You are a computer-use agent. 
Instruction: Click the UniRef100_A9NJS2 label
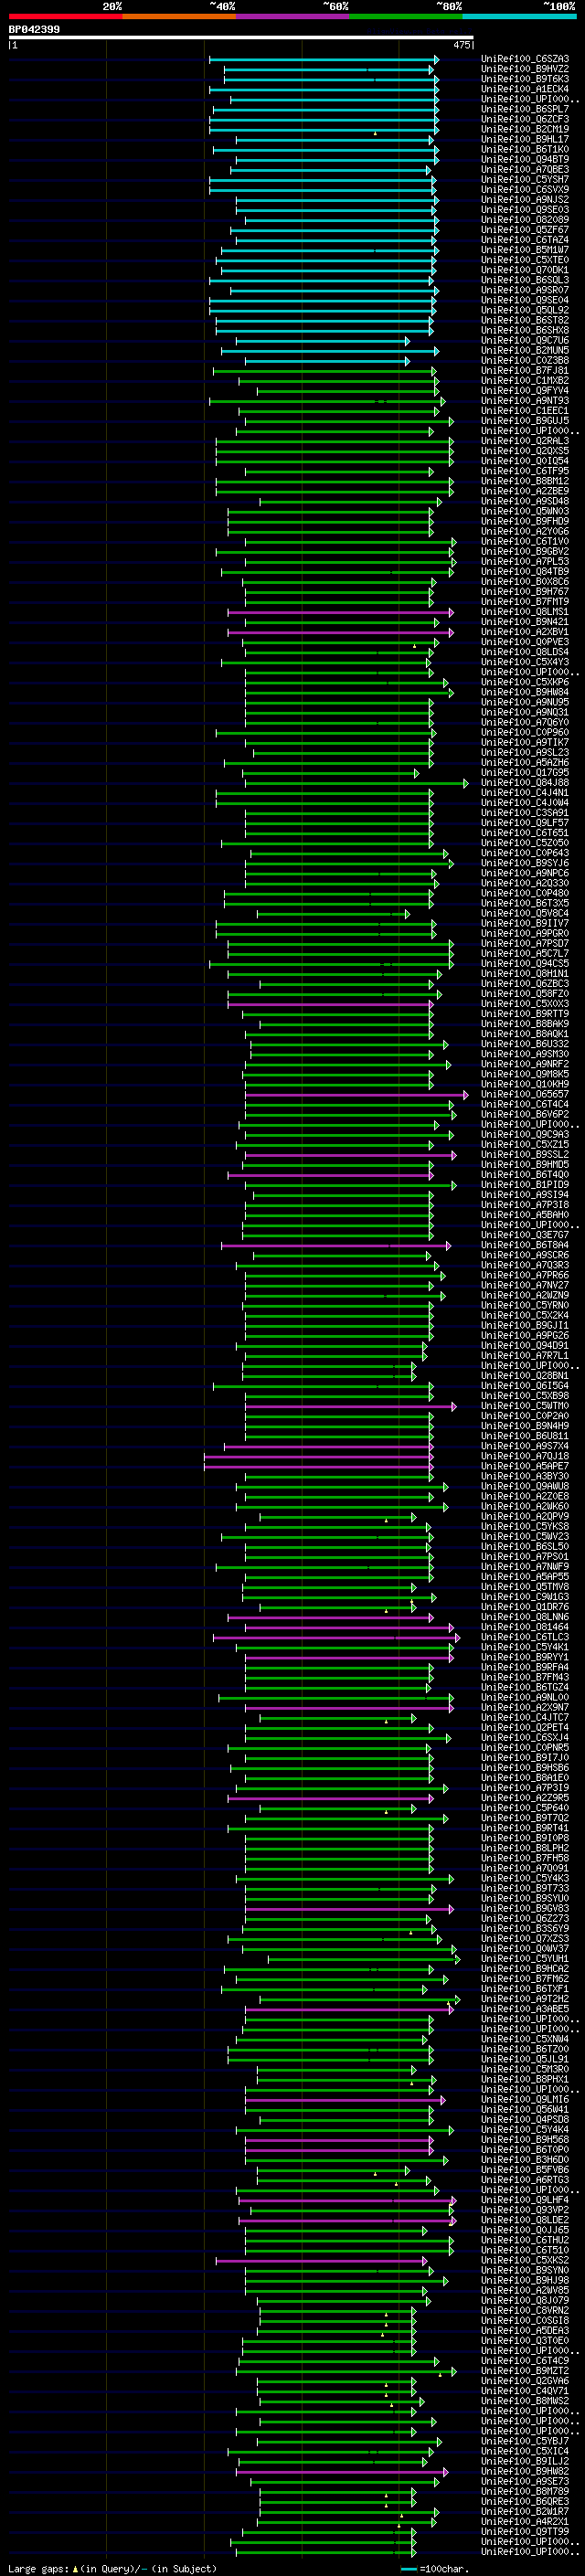[525, 200]
